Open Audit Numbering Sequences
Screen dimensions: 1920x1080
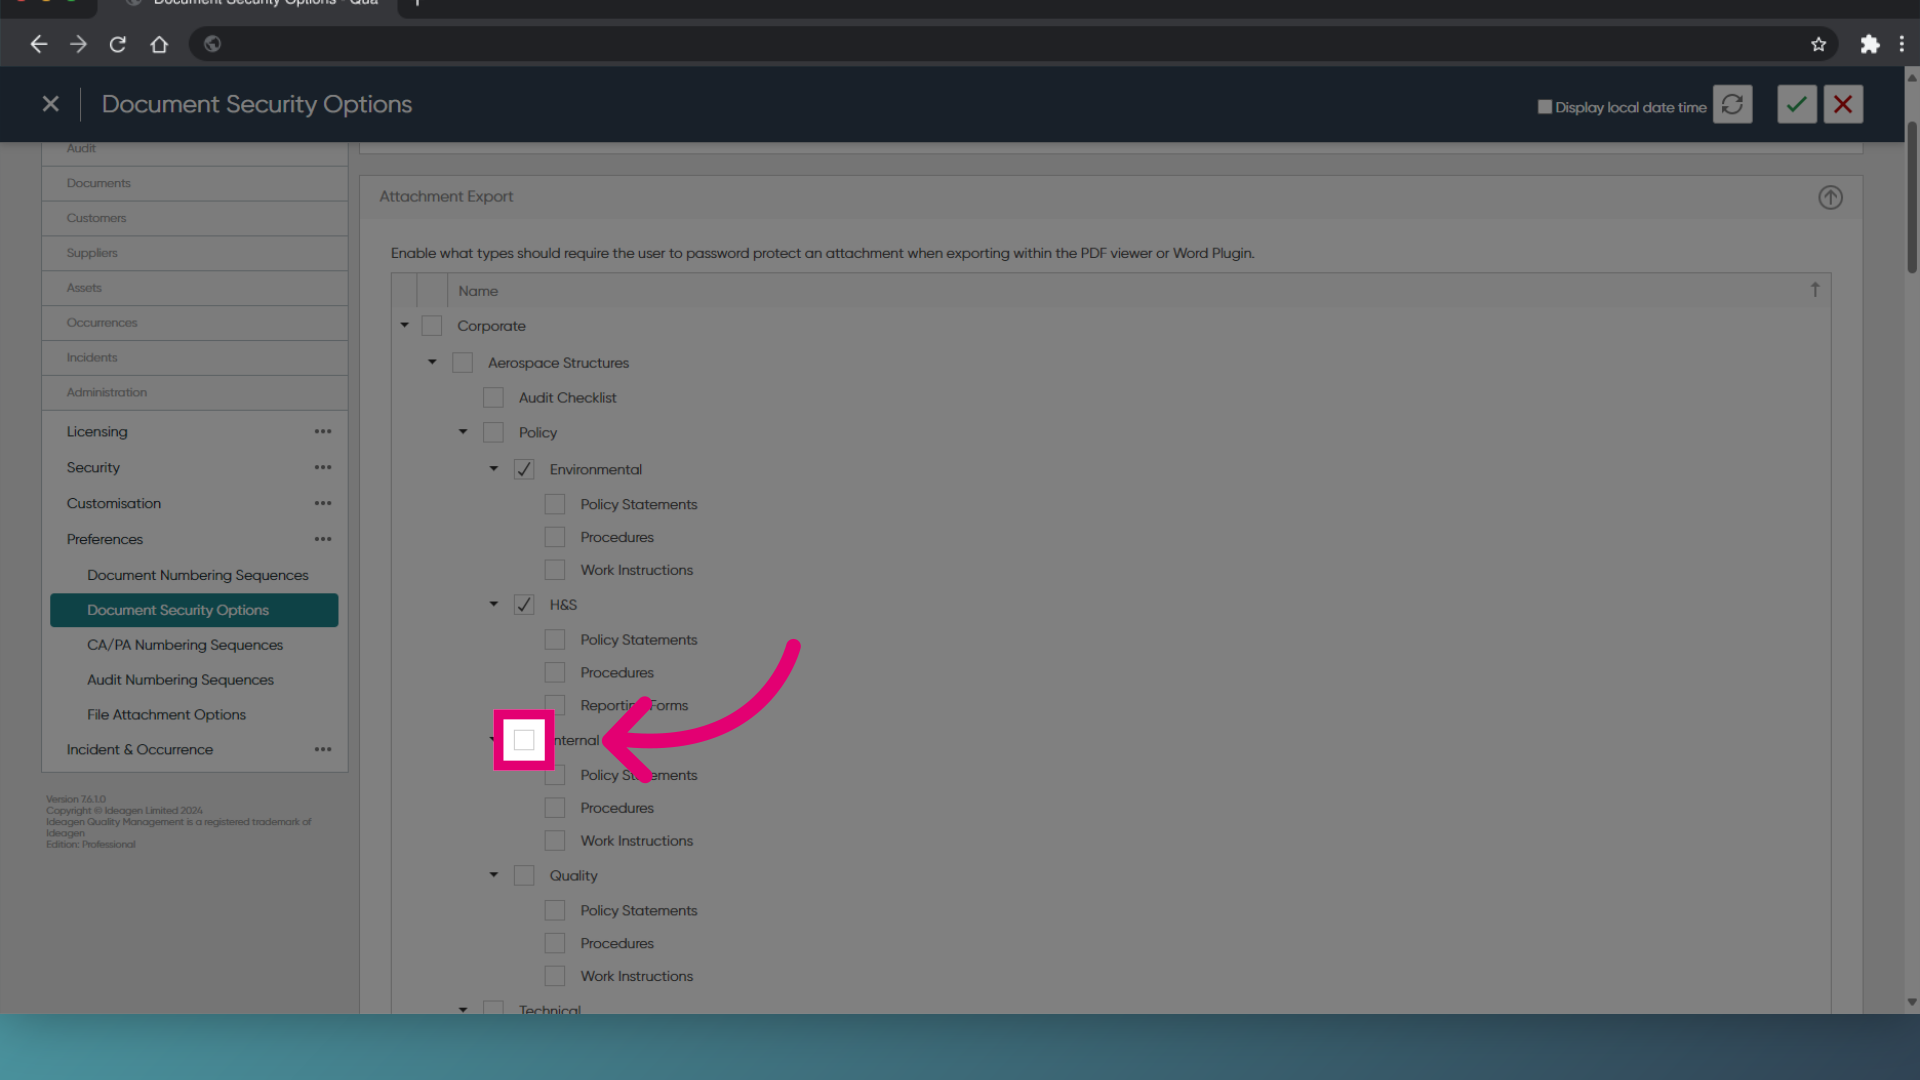(180, 680)
